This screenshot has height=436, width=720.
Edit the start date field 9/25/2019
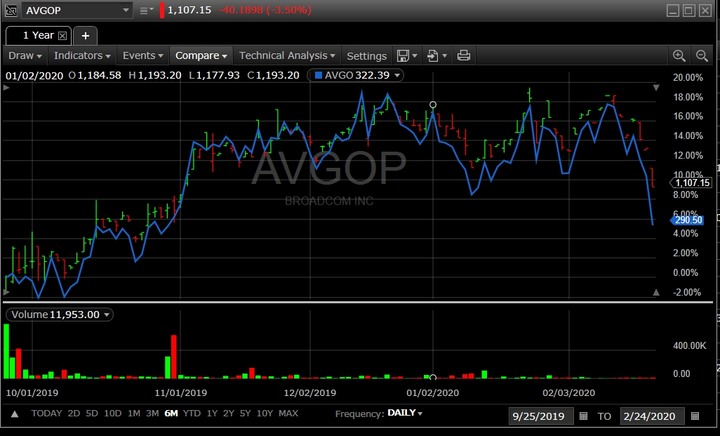point(540,416)
